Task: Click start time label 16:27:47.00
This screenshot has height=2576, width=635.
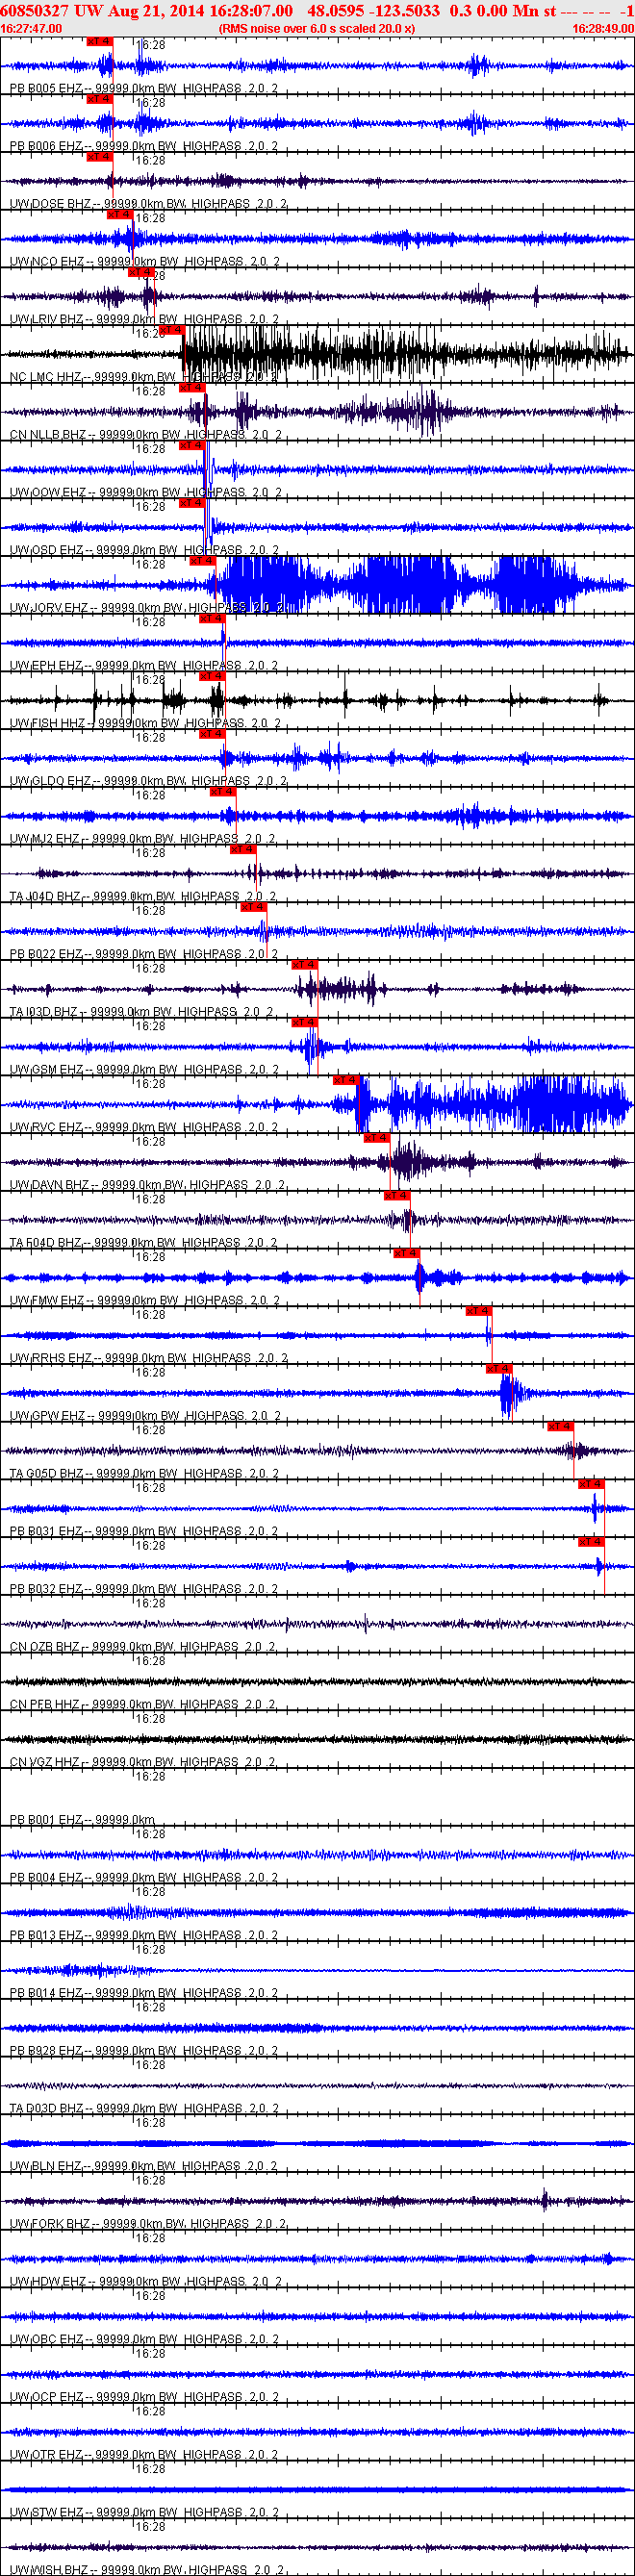Action: (31, 29)
